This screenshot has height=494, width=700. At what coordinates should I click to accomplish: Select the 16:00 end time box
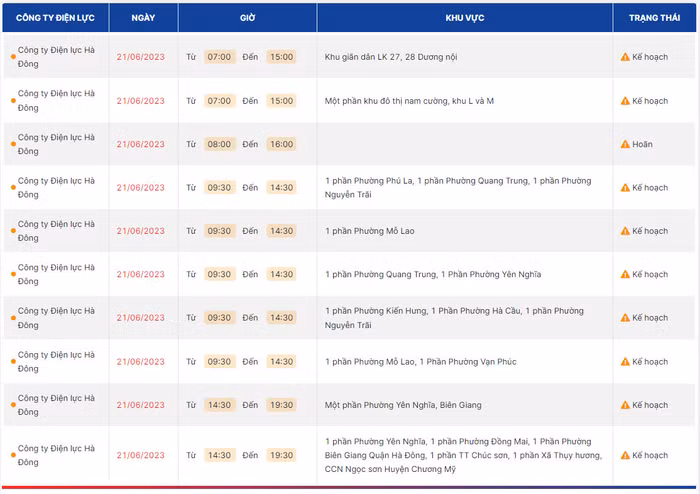click(282, 144)
